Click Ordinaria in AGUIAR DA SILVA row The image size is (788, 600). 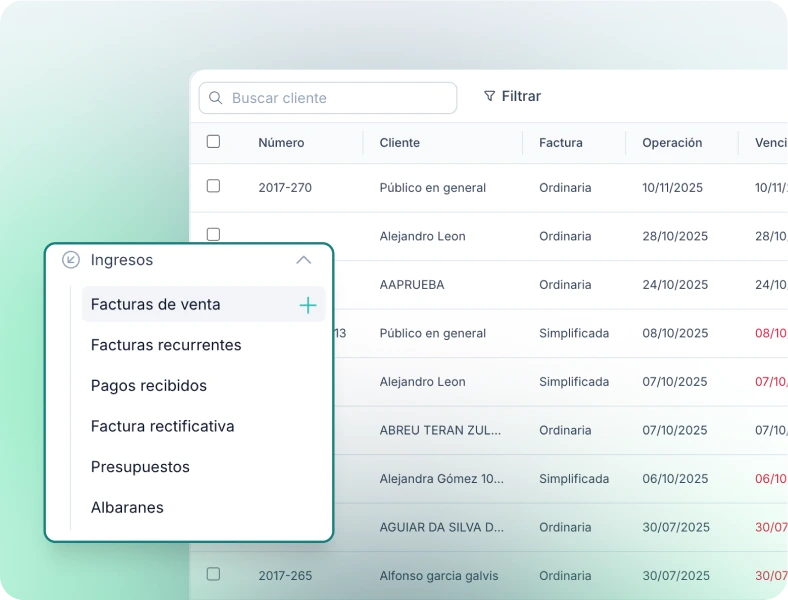click(565, 527)
